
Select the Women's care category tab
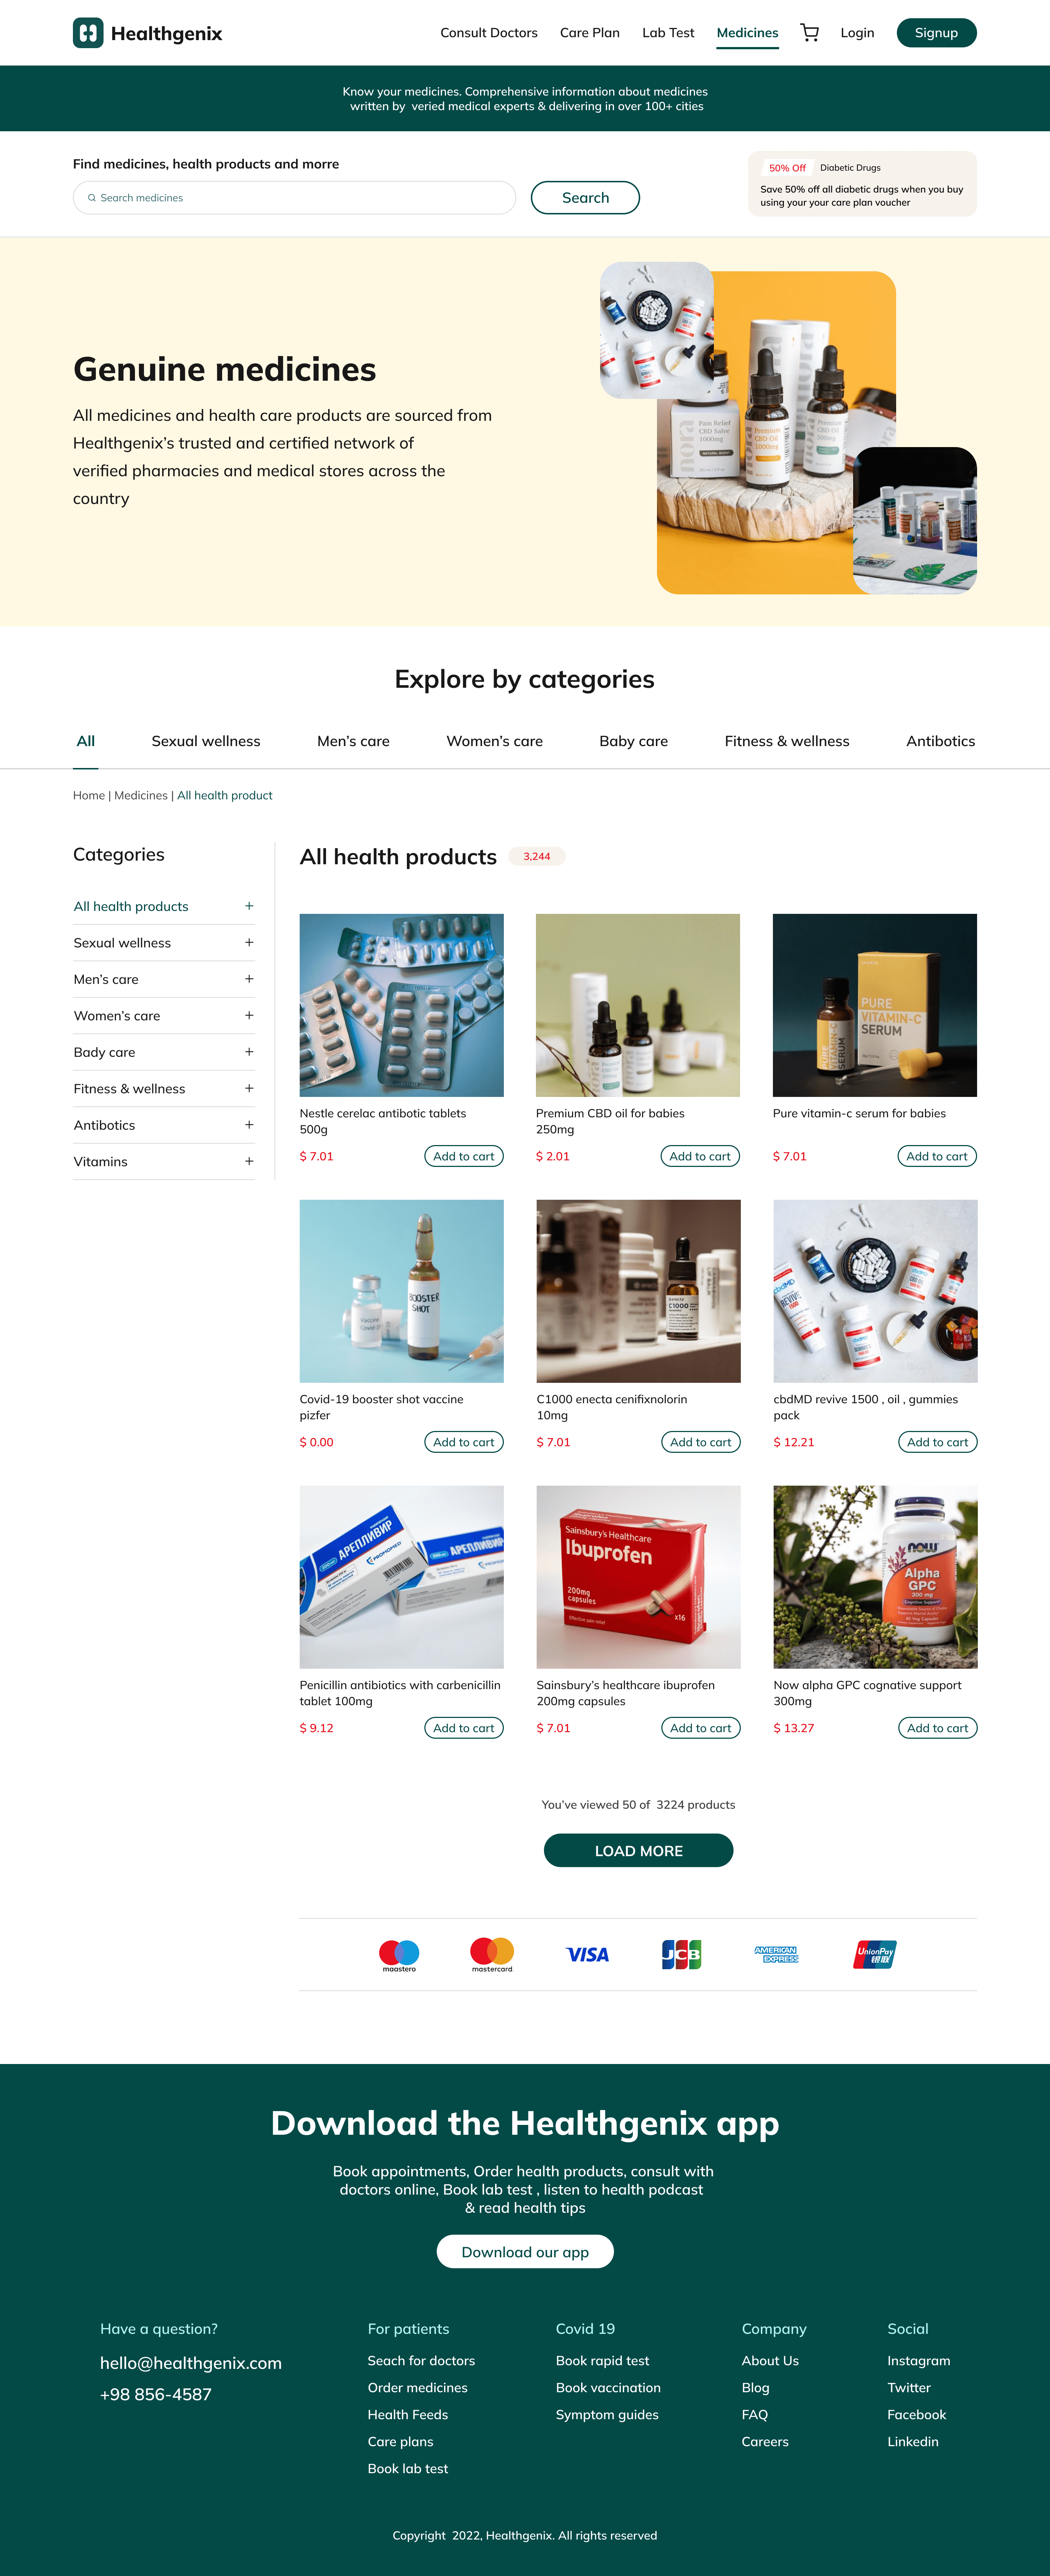click(494, 741)
